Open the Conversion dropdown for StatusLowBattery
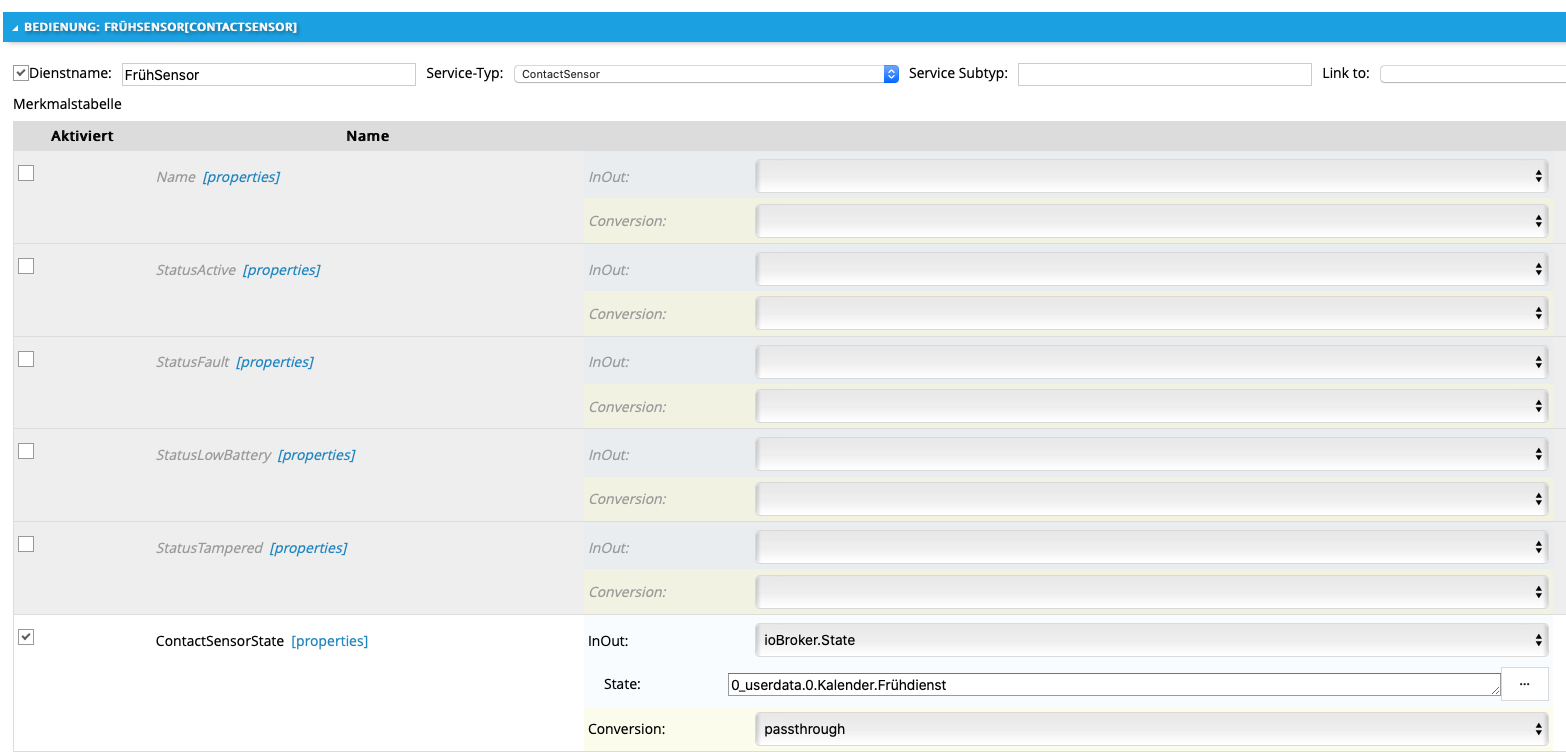 (x=1151, y=499)
